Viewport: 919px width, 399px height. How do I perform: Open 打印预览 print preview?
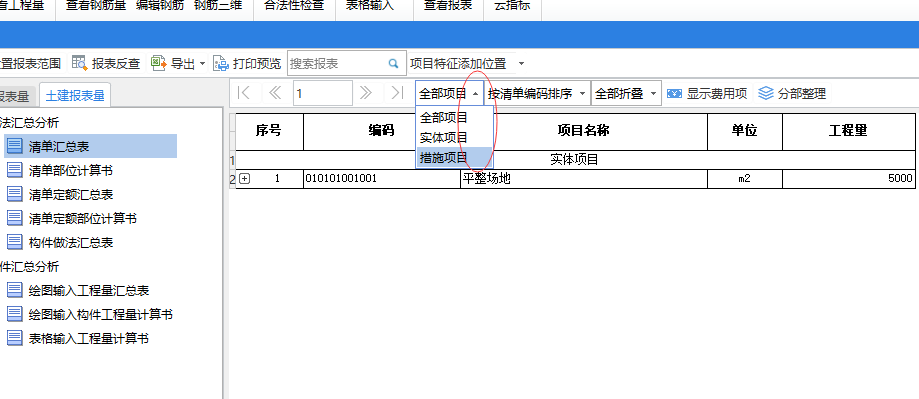247,63
